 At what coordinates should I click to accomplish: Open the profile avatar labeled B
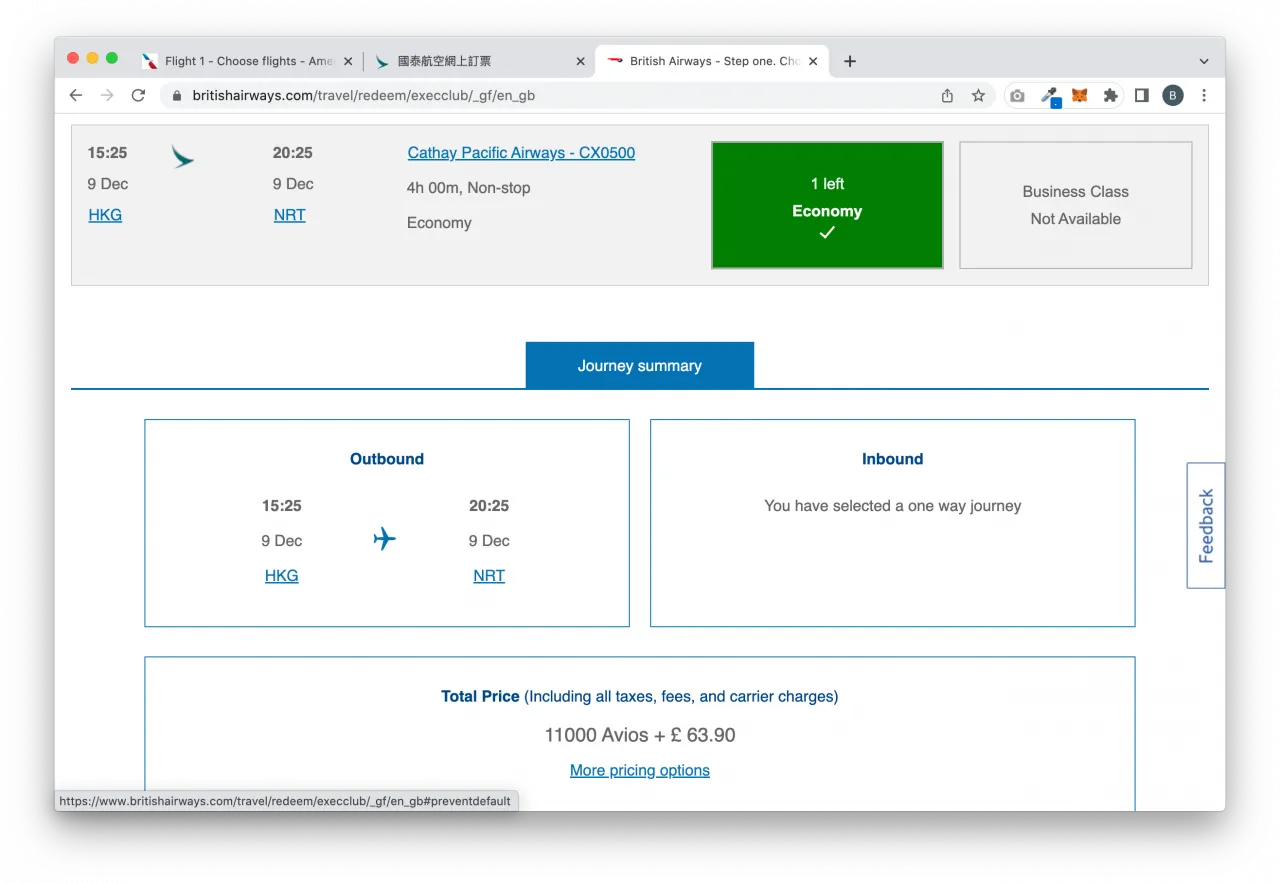pos(1173,96)
